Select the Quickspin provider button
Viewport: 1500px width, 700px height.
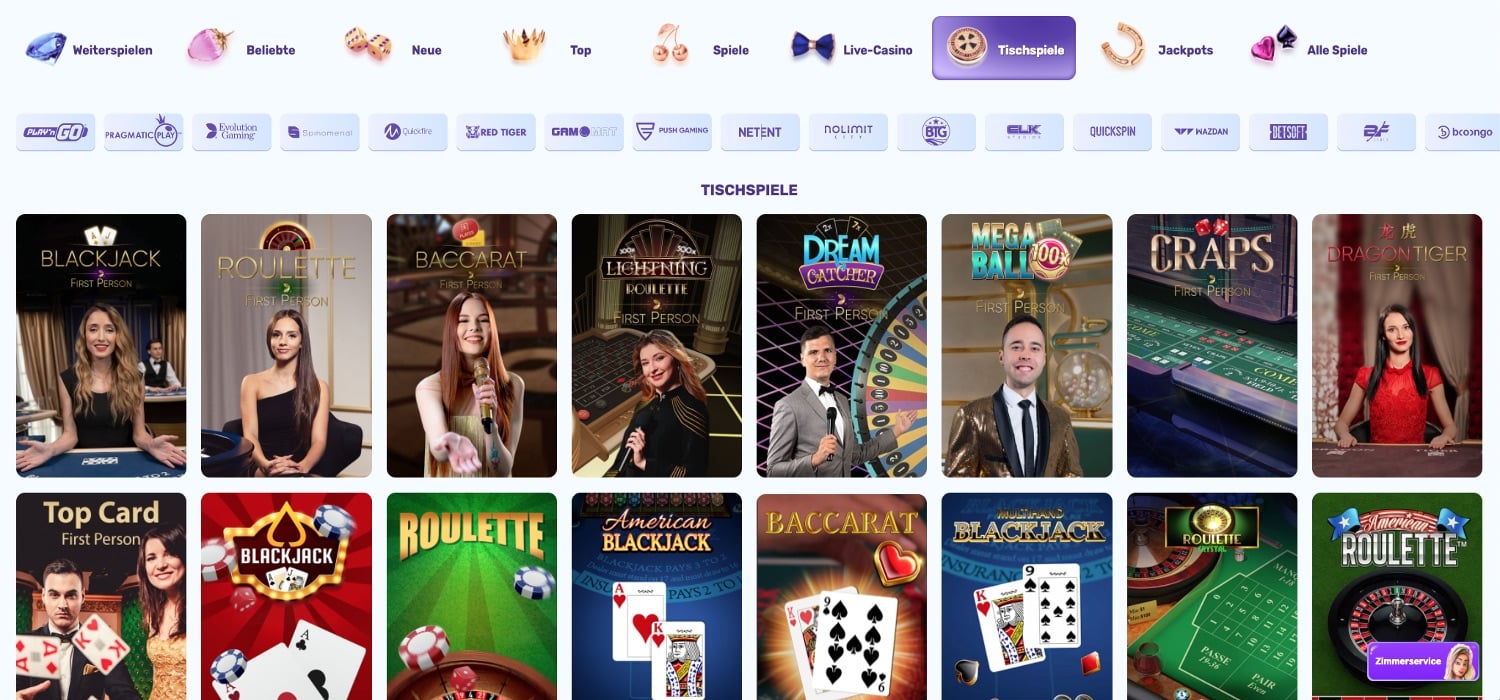1112,132
